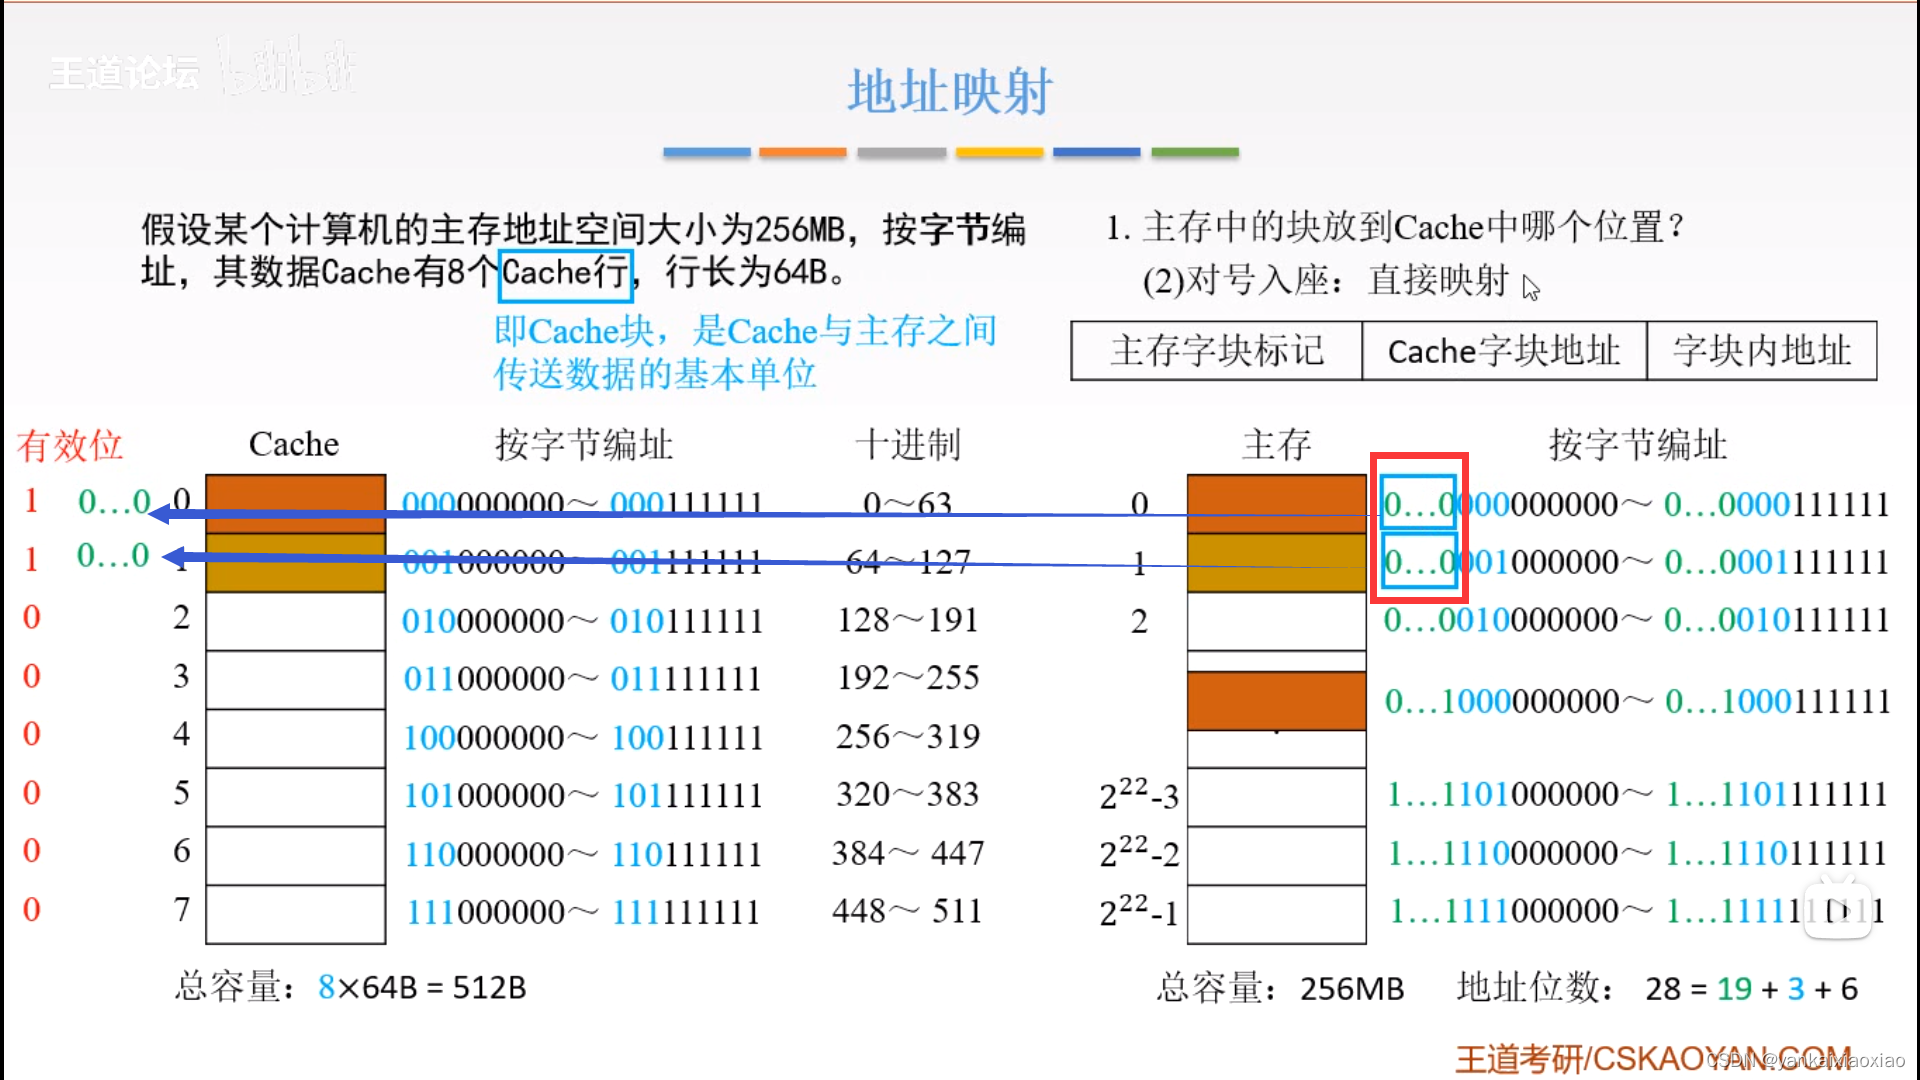The height and width of the screenshot is (1080, 1920).
Task: Click the 2²²-3 block label
Action: tap(1139, 794)
